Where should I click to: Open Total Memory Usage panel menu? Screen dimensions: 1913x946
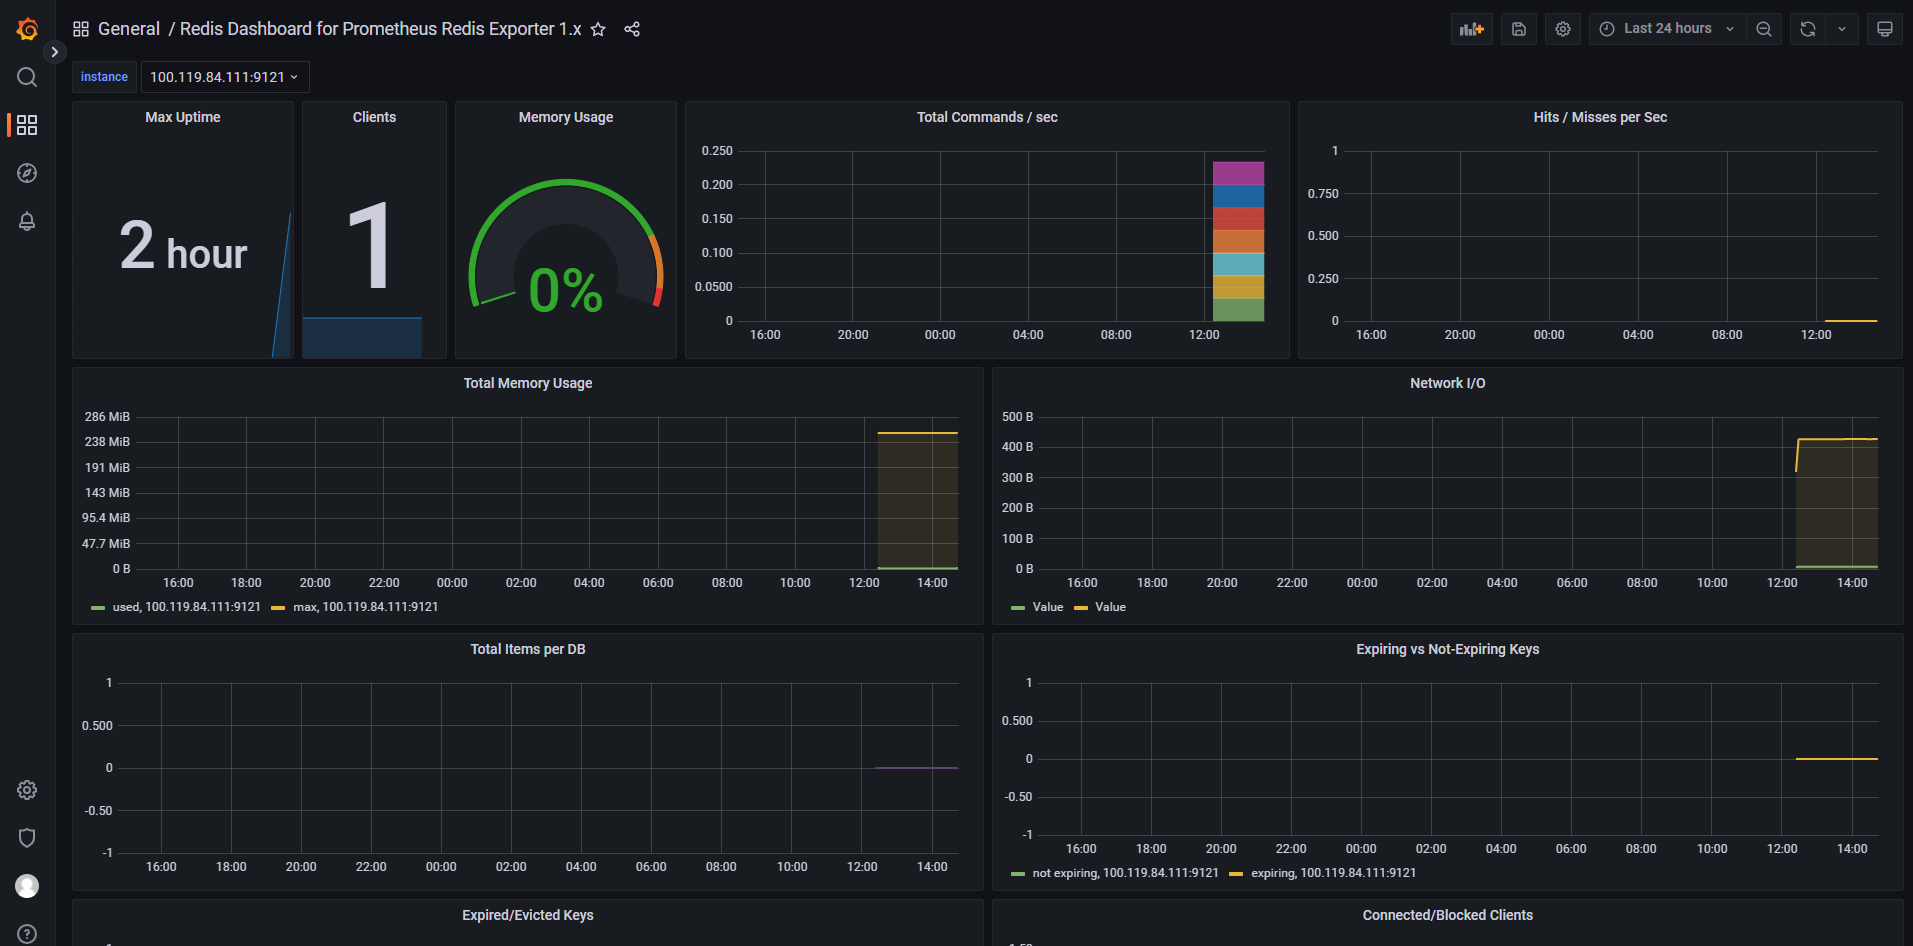(x=528, y=383)
